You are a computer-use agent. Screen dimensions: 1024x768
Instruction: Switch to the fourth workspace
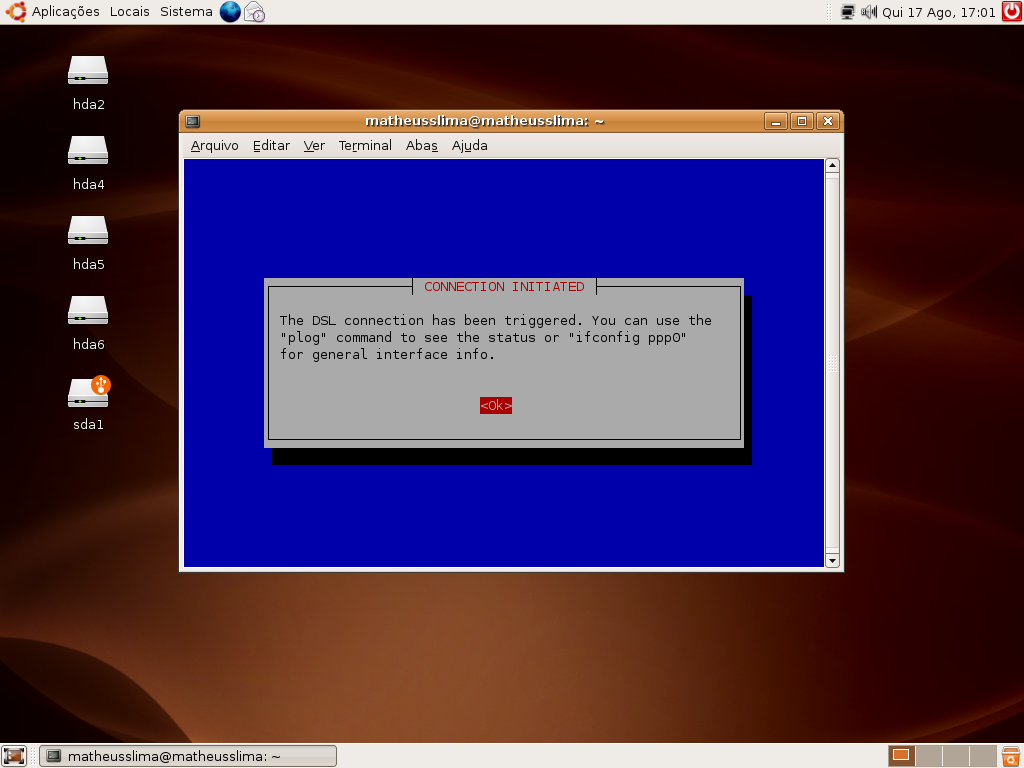click(982, 756)
